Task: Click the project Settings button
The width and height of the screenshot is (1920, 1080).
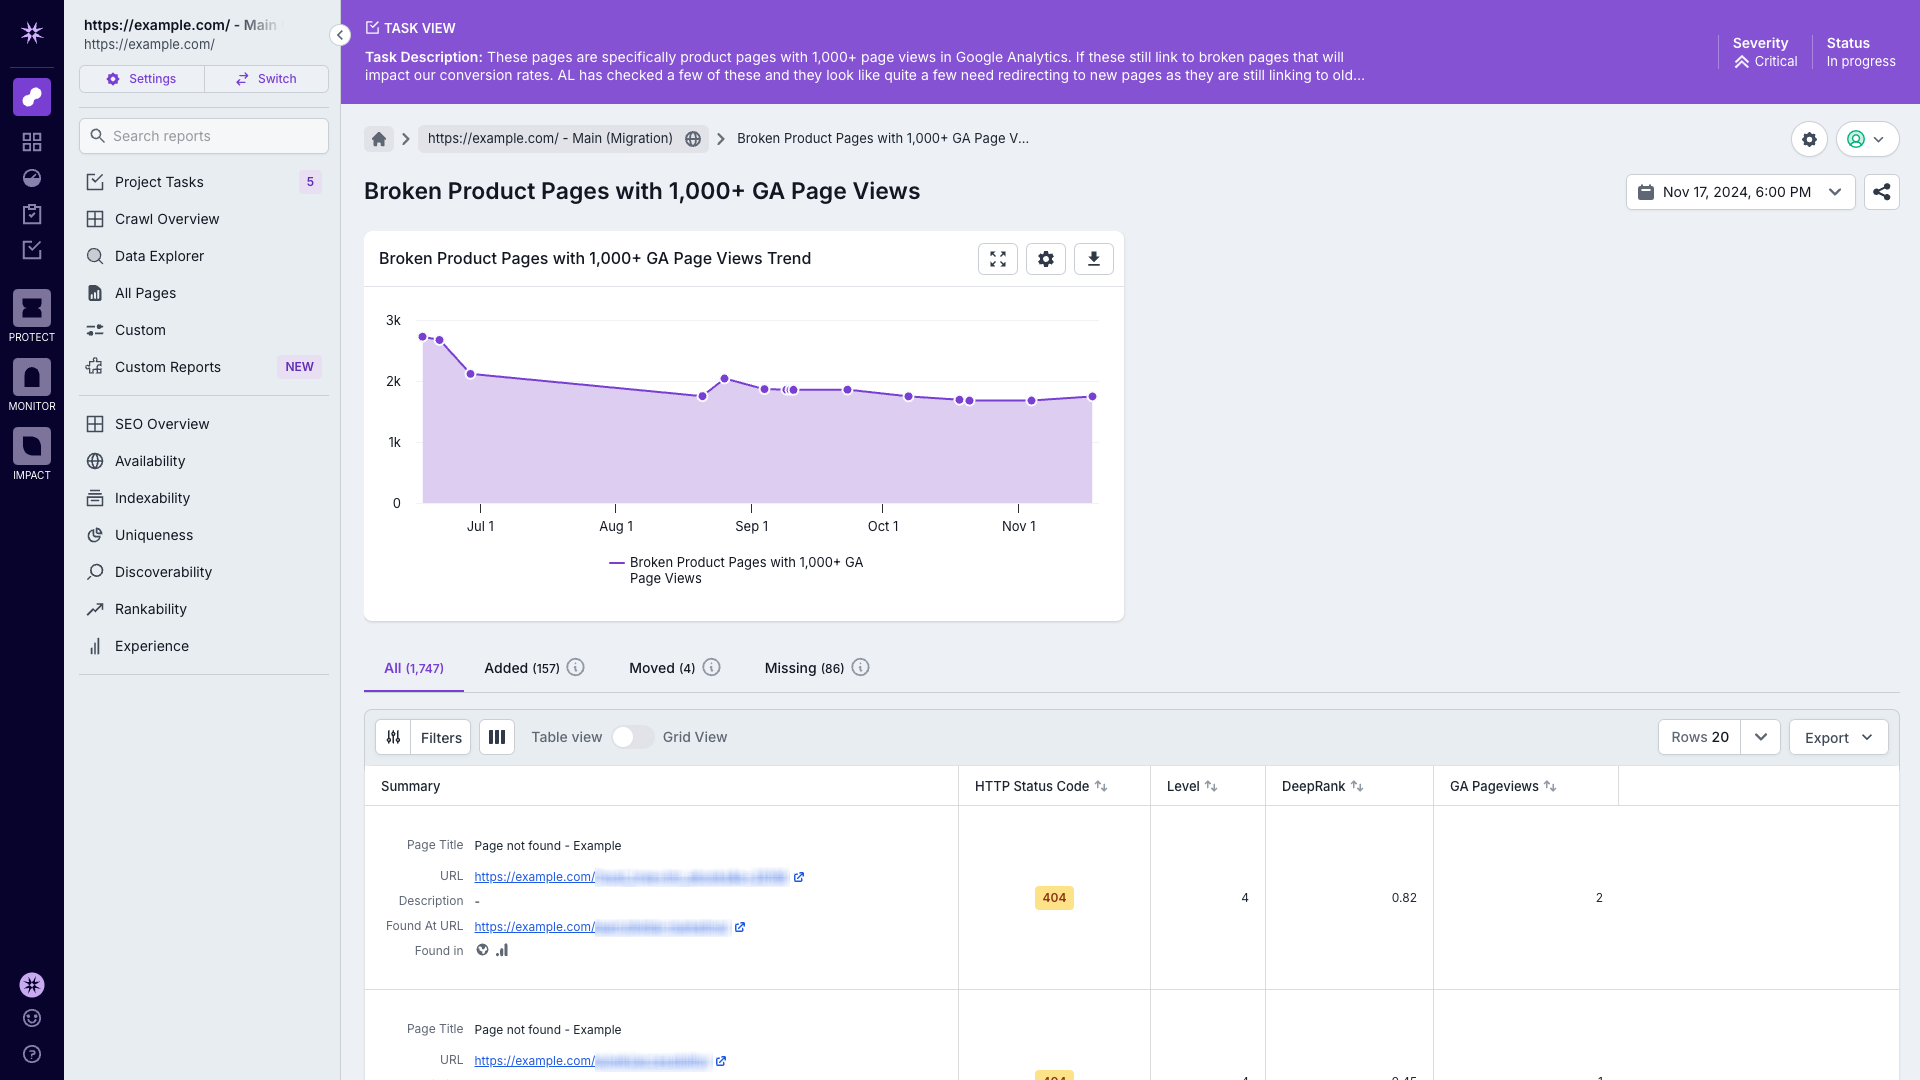Action: [x=142, y=79]
